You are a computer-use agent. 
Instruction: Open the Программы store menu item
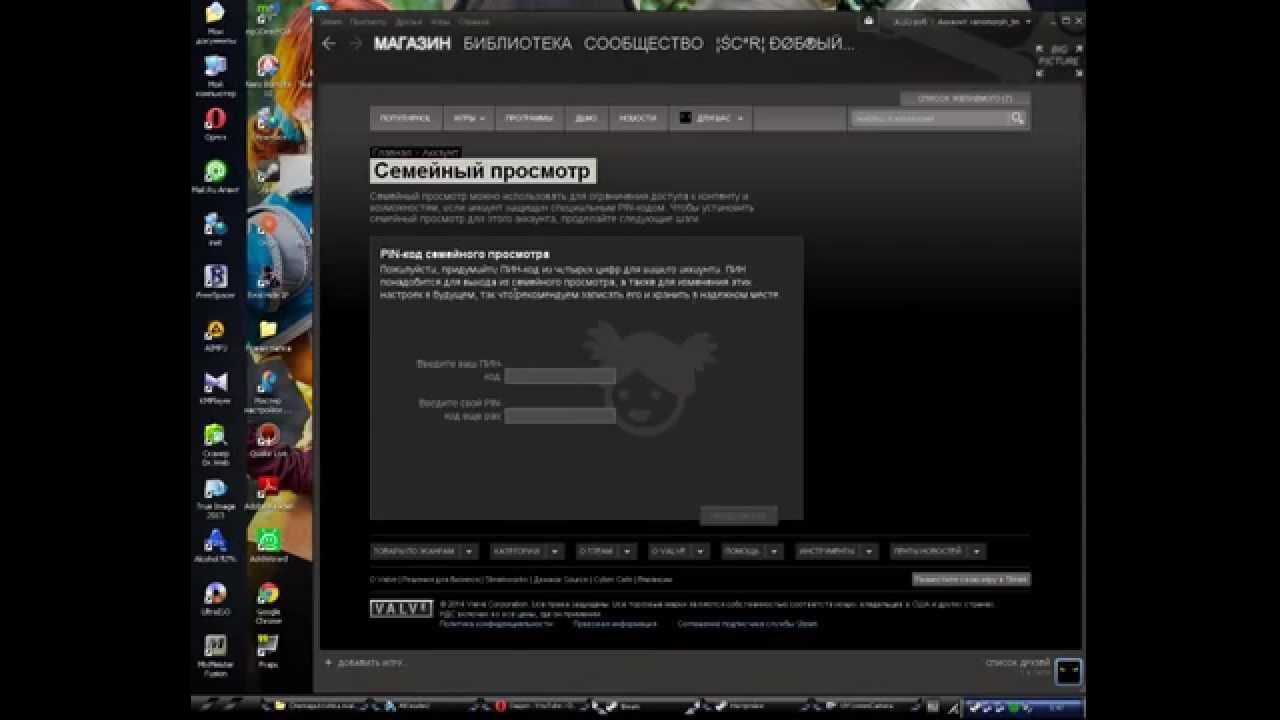pos(529,118)
